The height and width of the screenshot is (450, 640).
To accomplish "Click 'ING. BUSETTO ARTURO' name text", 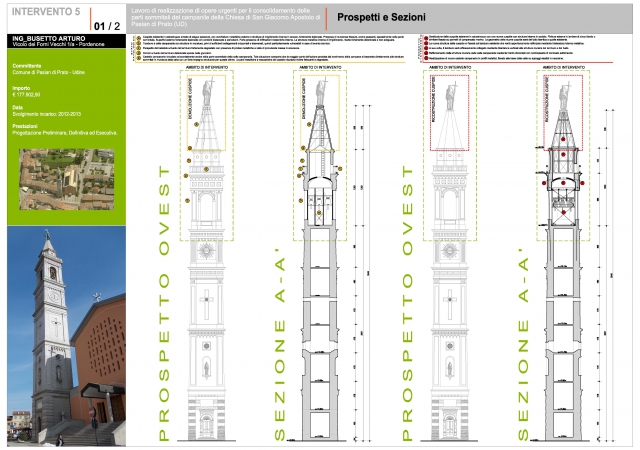I will 43,39.
